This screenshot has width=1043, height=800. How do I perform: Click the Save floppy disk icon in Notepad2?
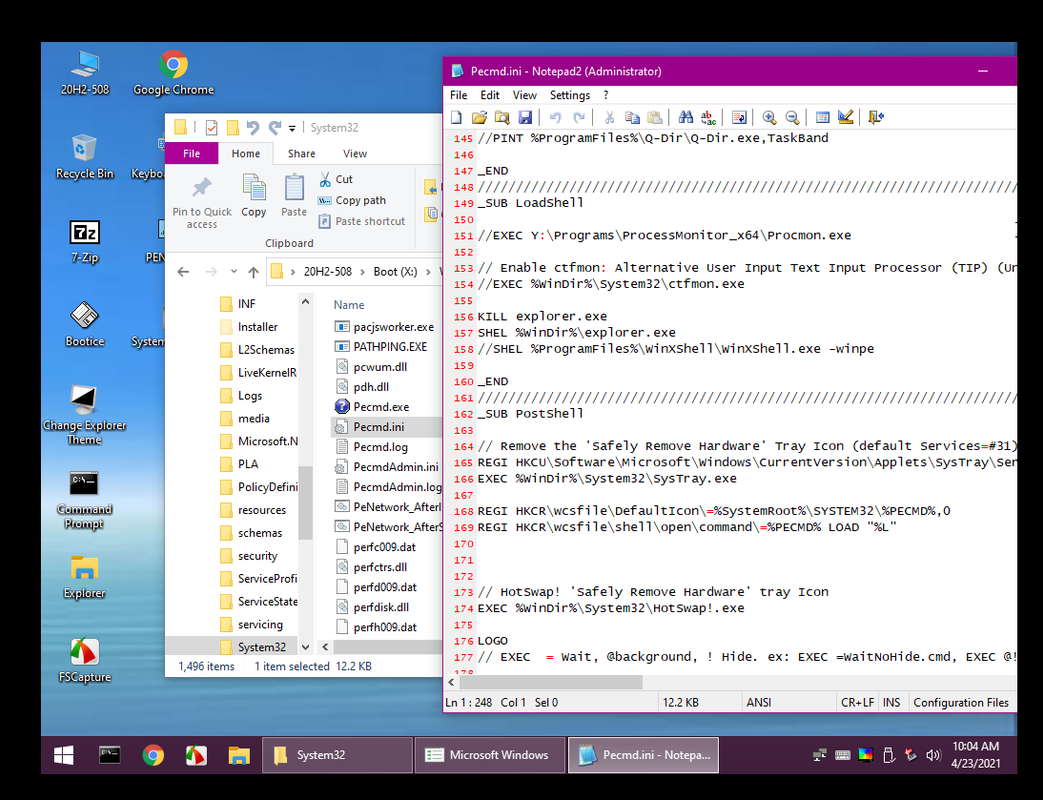[x=525, y=118]
